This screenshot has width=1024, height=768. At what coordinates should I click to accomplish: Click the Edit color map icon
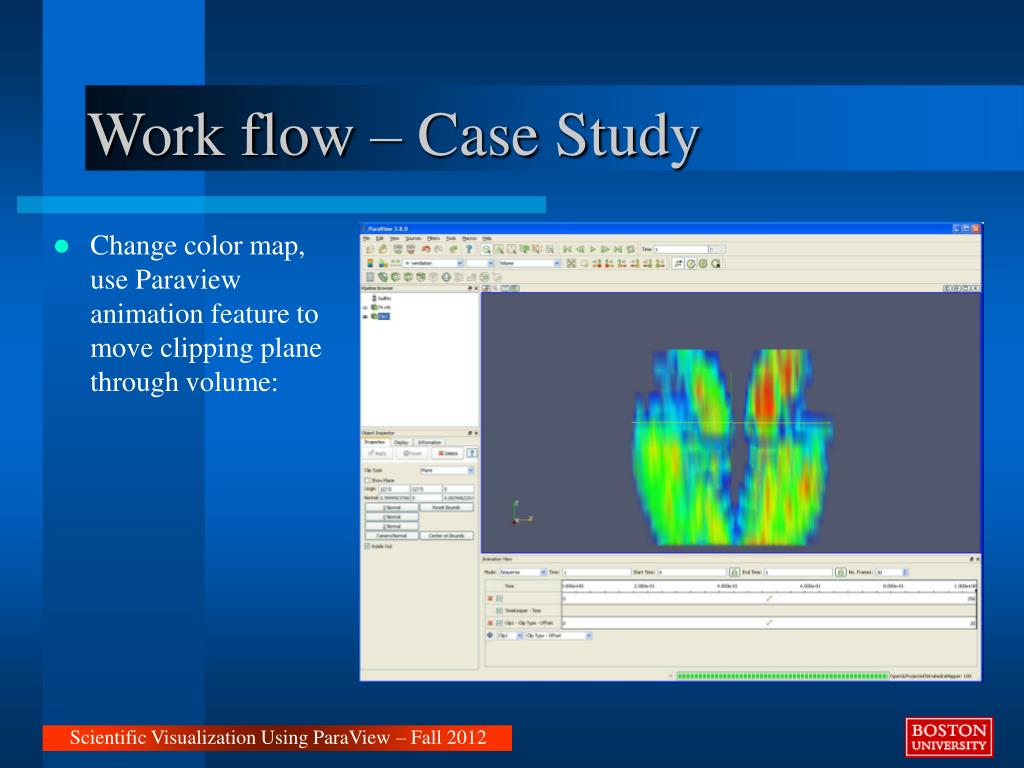[383, 264]
